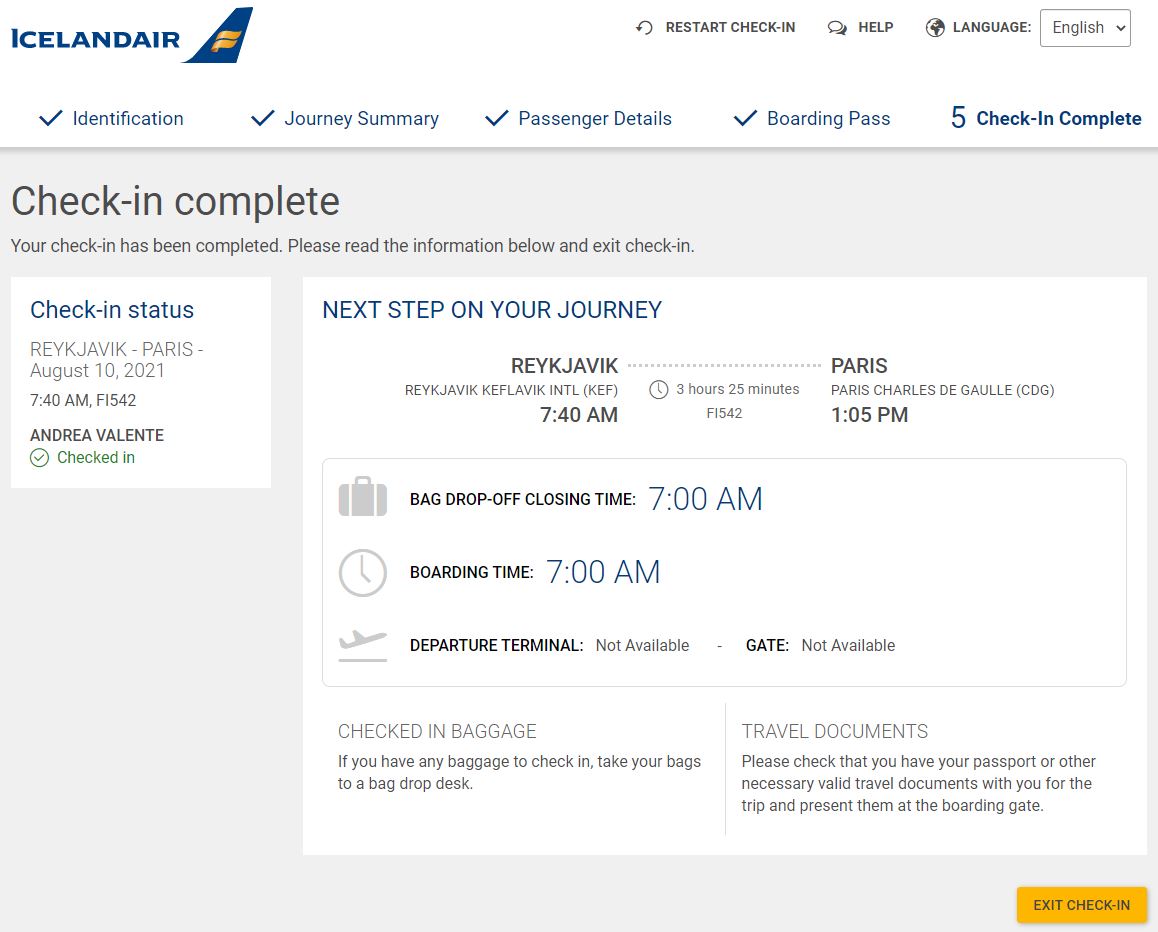Image resolution: width=1158 pixels, height=932 pixels.
Task: Click the suitcase bag drop-off icon
Action: tap(363, 496)
